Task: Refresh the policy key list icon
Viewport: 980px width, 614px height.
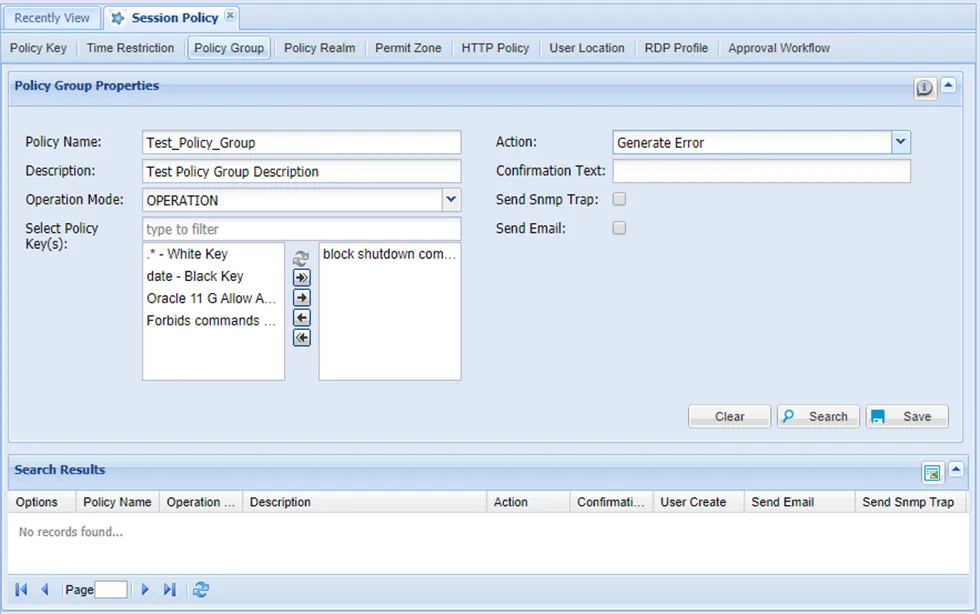Action: pos(301,258)
